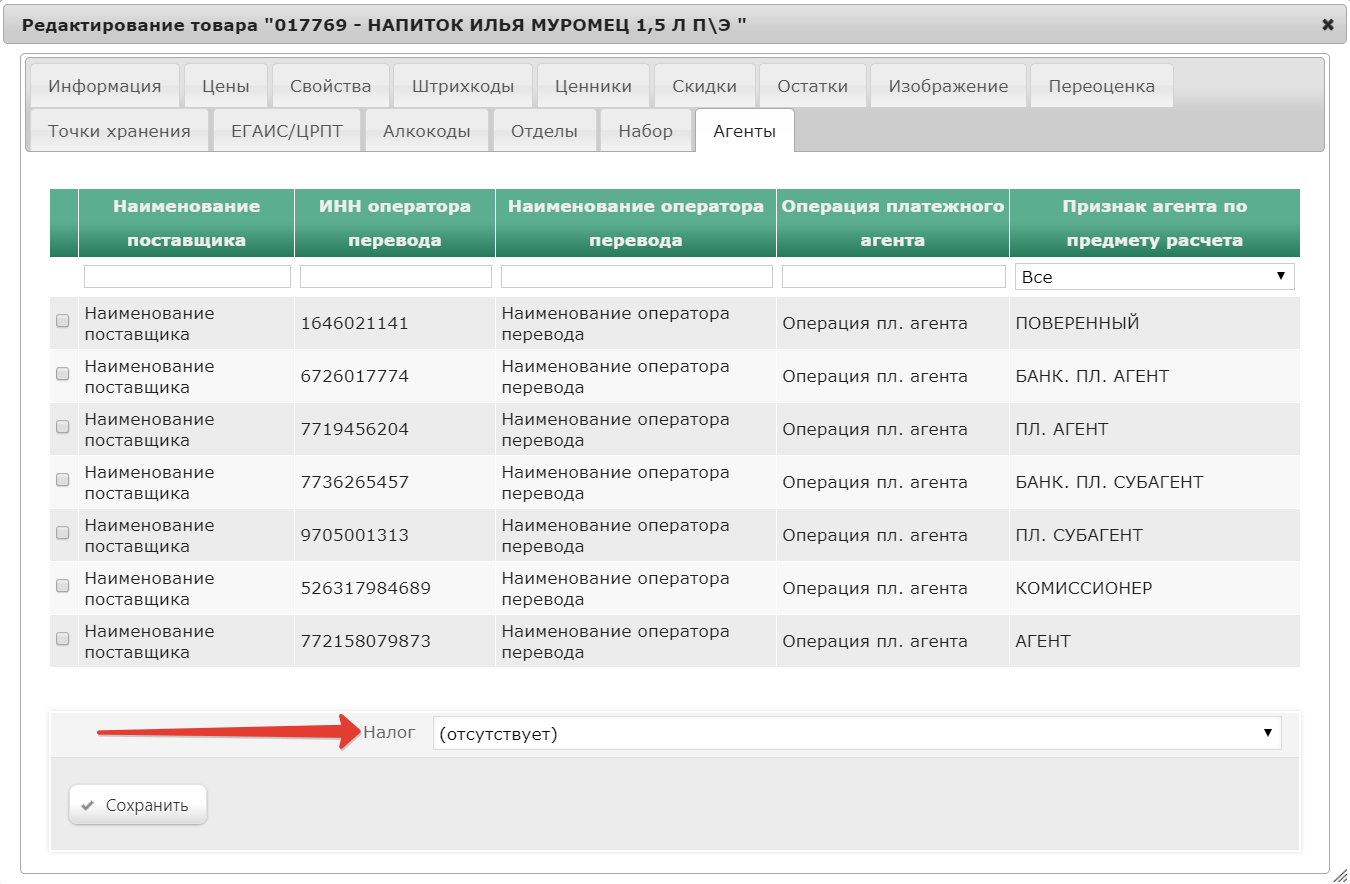The image size is (1350, 884).
Task: Open the Изображение tab
Action: click(x=949, y=86)
